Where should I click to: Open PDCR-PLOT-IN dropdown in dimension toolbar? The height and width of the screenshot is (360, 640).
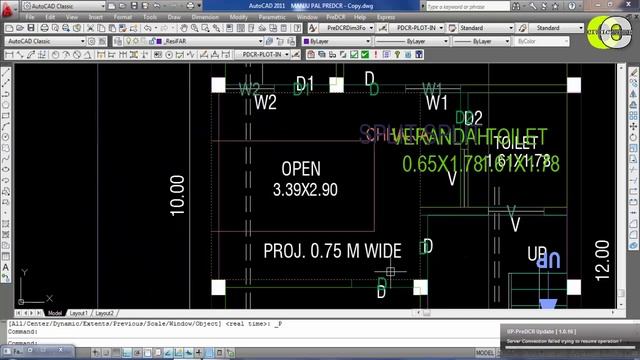point(263,55)
